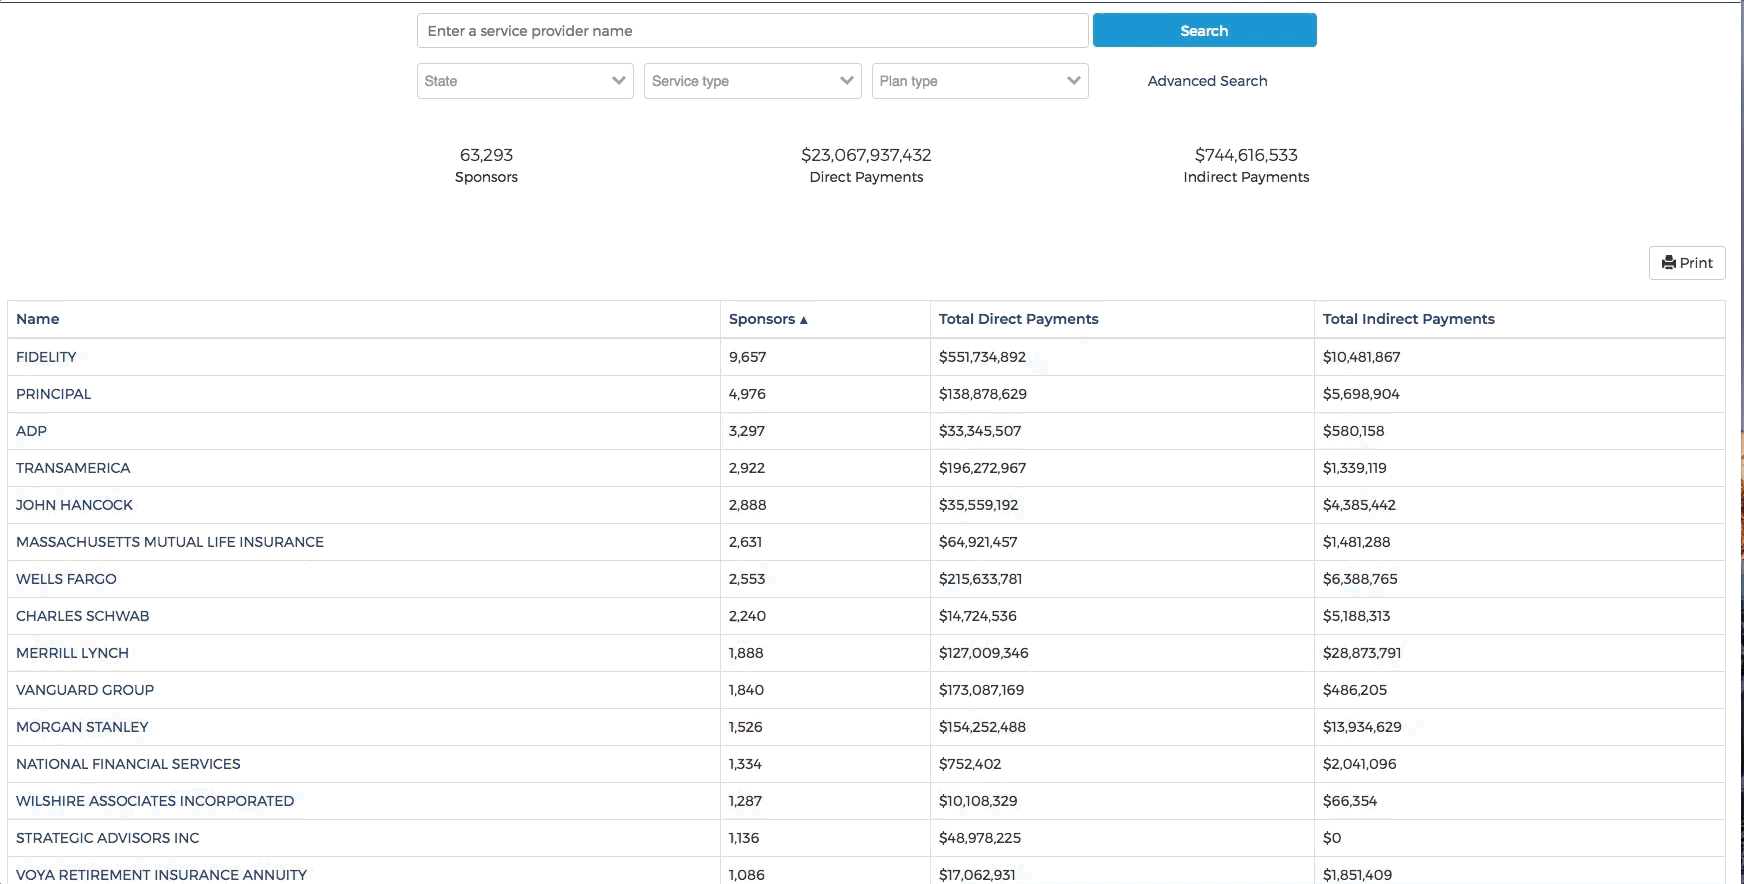Select Vanguard Group's indirect payments $486,205
Viewport: 1744px width, 884px height.
point(1355,690)
